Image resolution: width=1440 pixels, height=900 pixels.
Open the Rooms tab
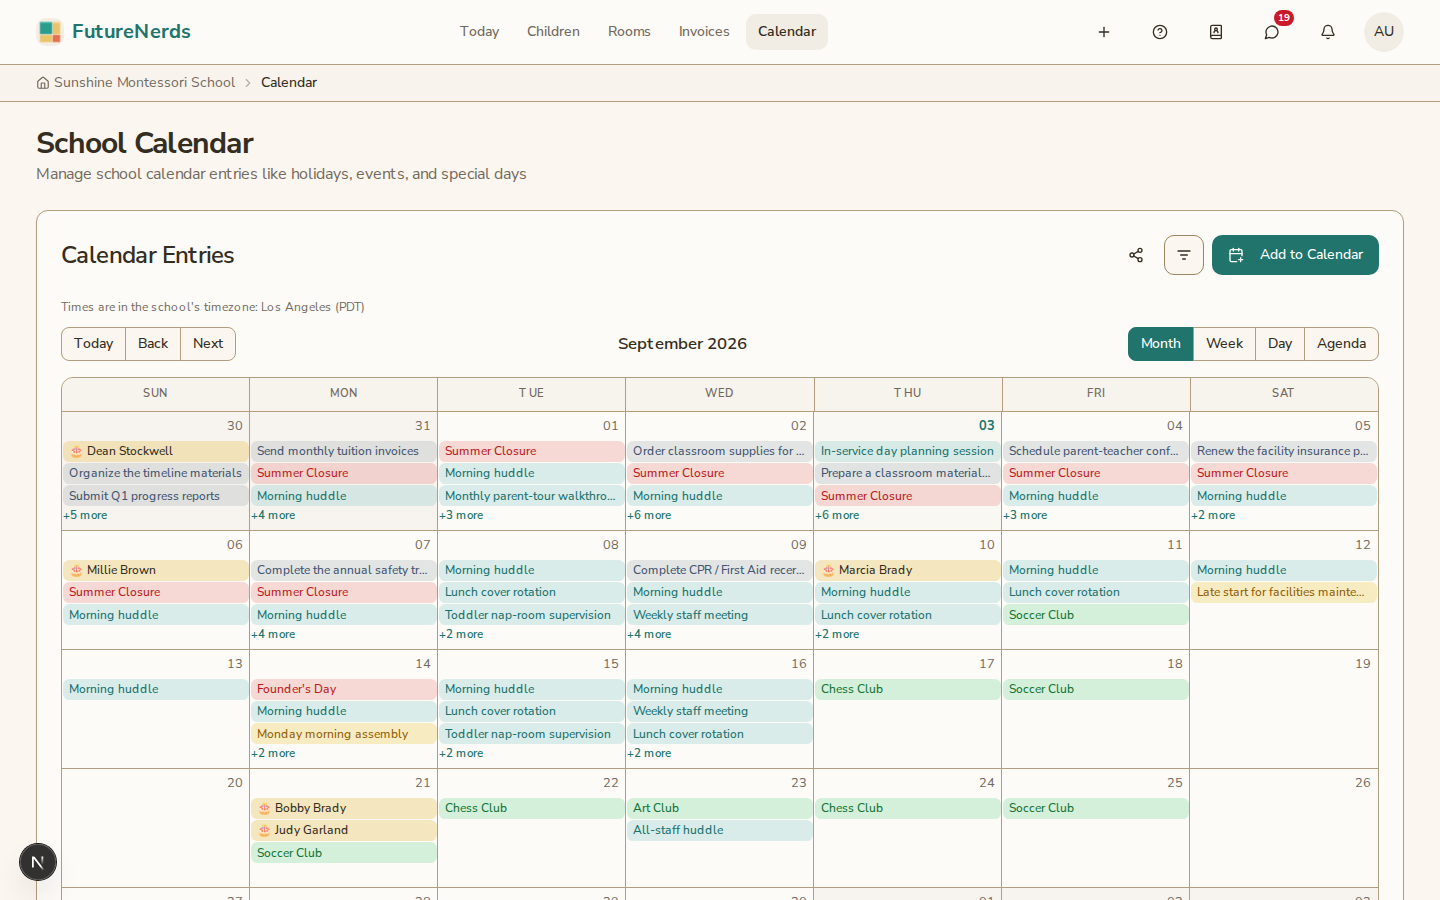tap(629, 32)
